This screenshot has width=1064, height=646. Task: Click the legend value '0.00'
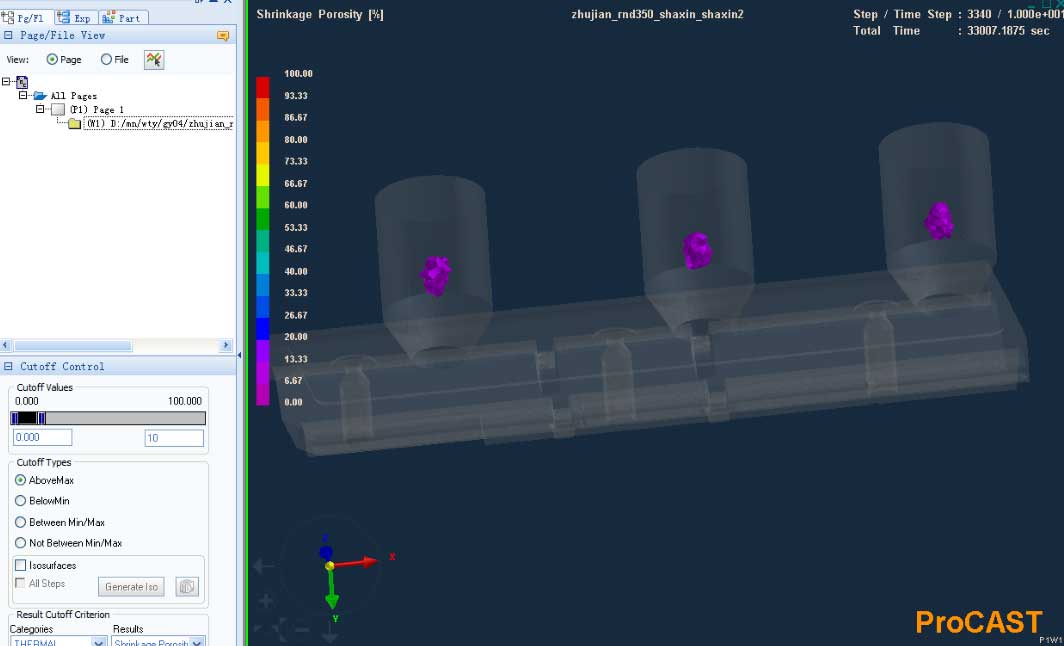click(293, 402)
